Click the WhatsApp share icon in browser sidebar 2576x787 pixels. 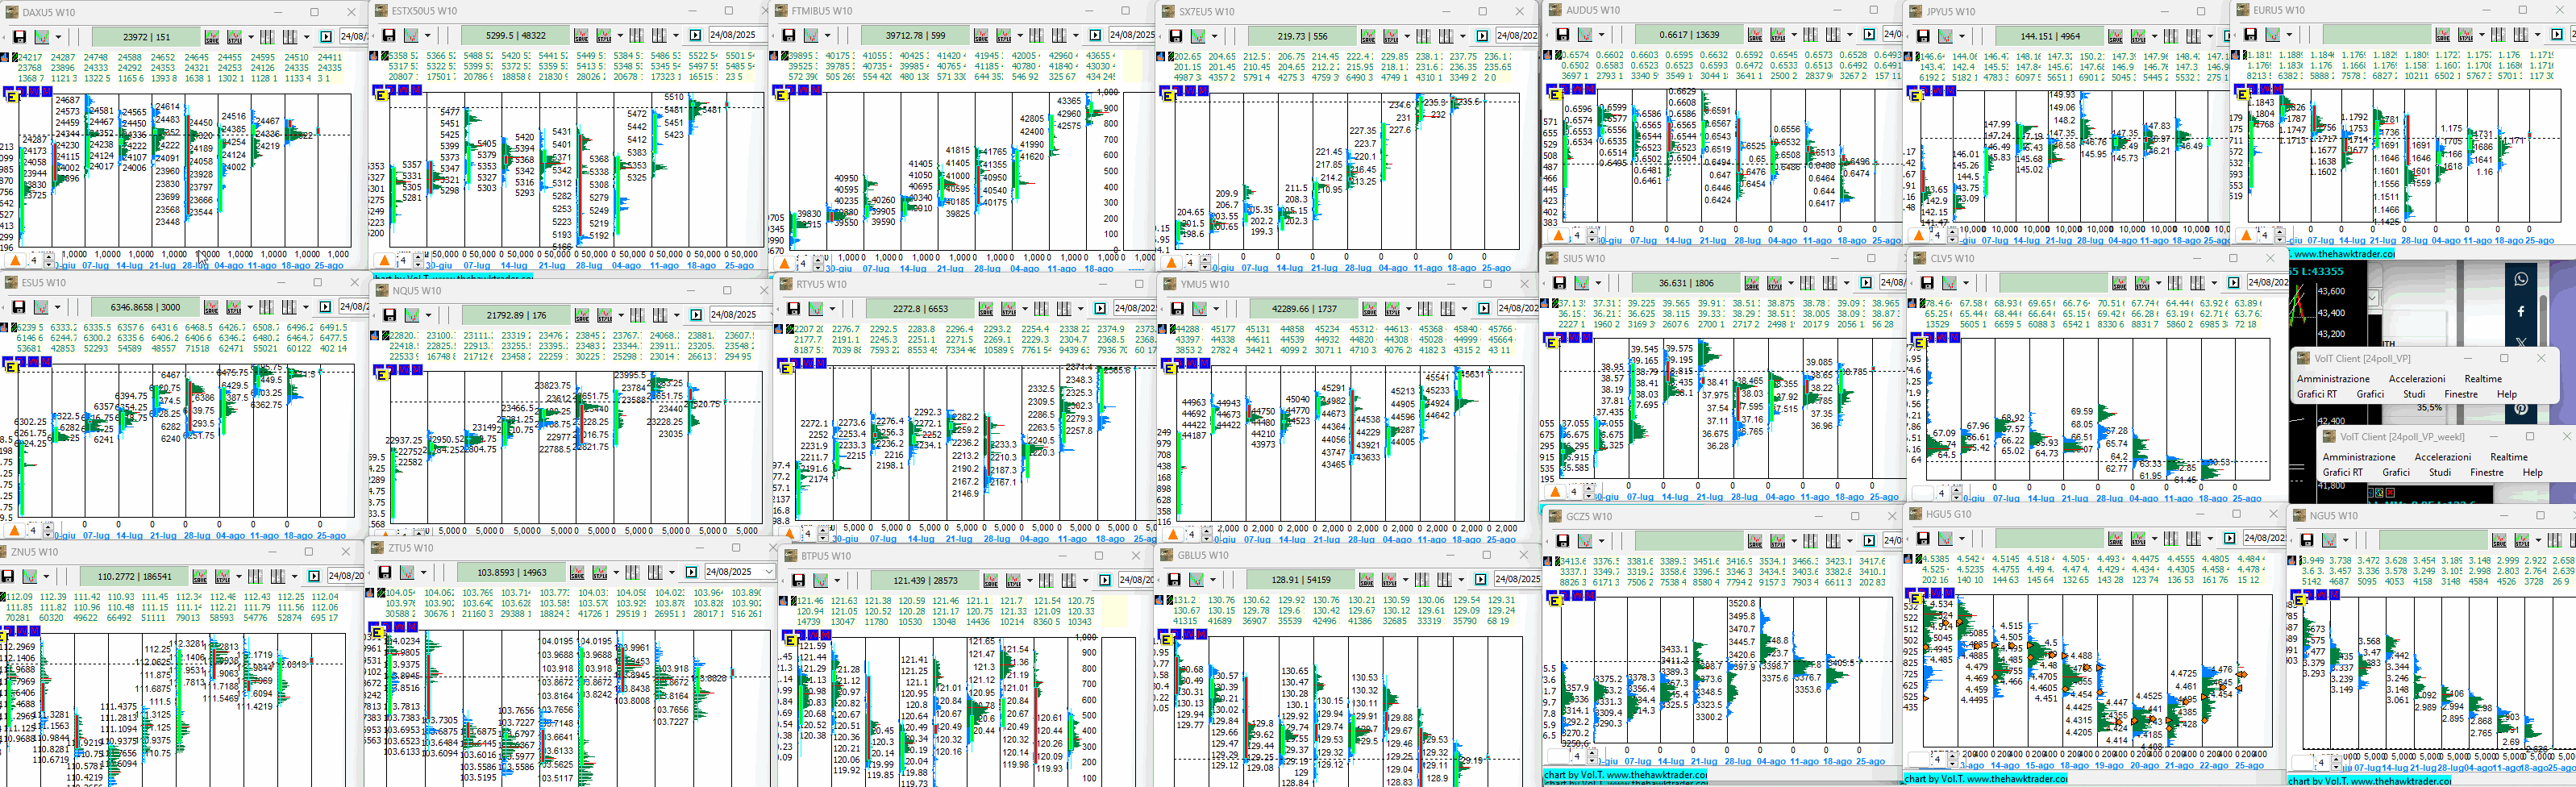(x=2521, y=279)
